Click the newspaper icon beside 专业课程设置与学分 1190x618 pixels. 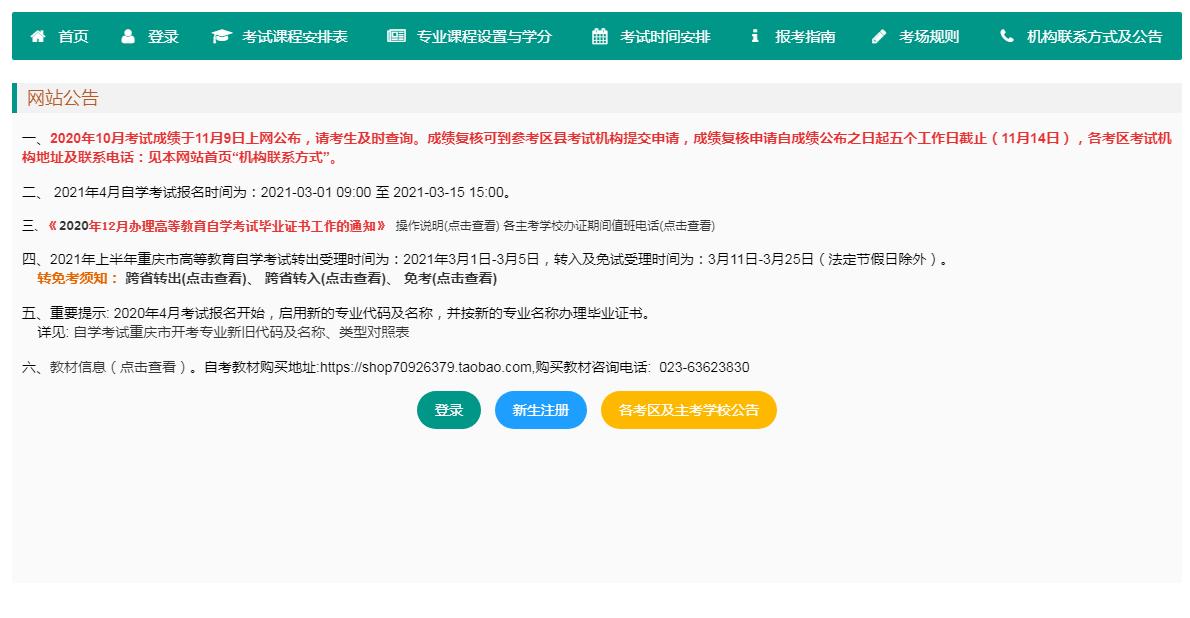click(x=396, y=37)
